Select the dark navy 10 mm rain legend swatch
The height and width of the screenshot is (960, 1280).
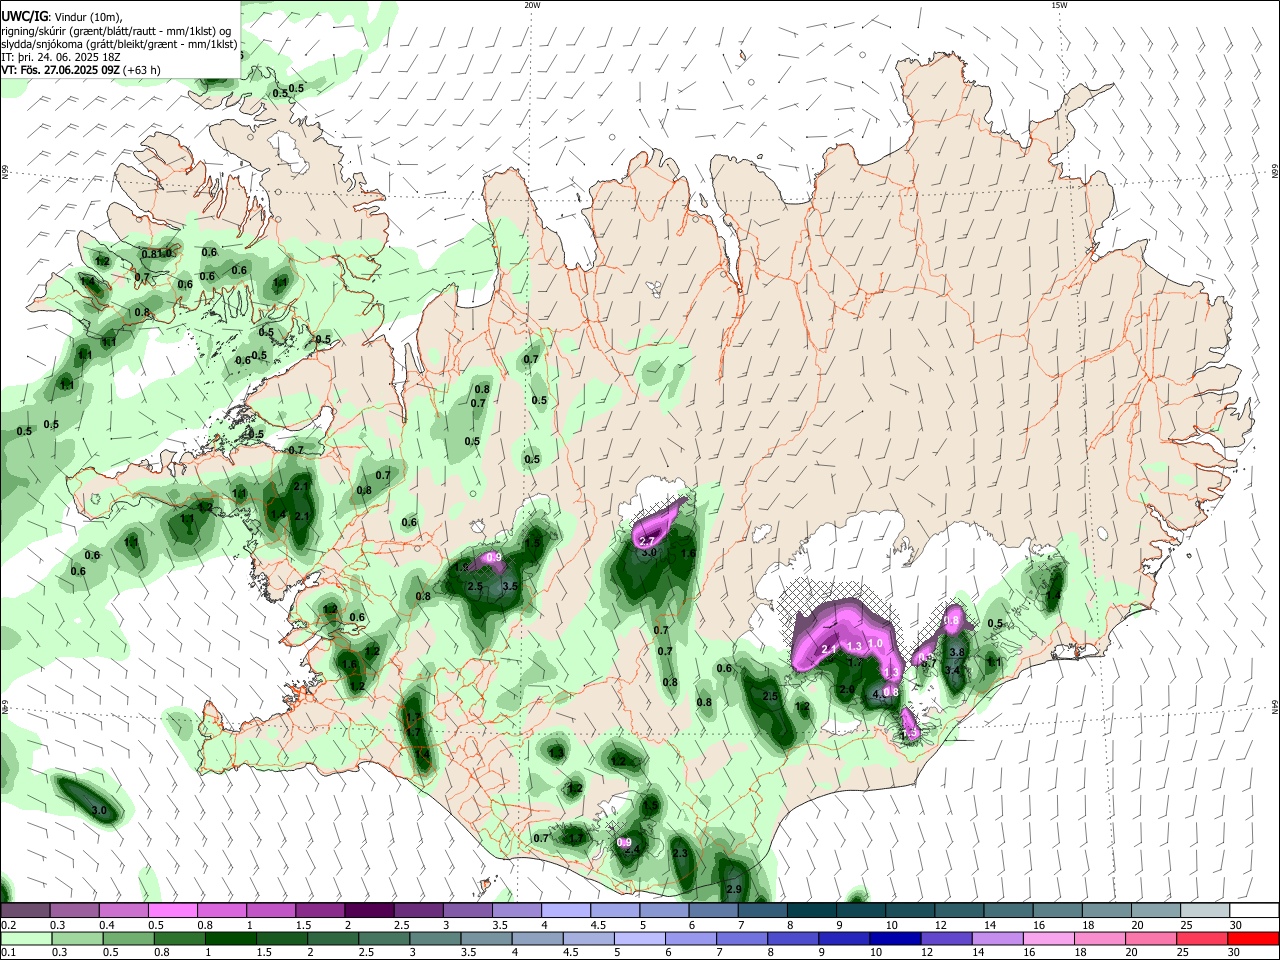click(893, 938)
